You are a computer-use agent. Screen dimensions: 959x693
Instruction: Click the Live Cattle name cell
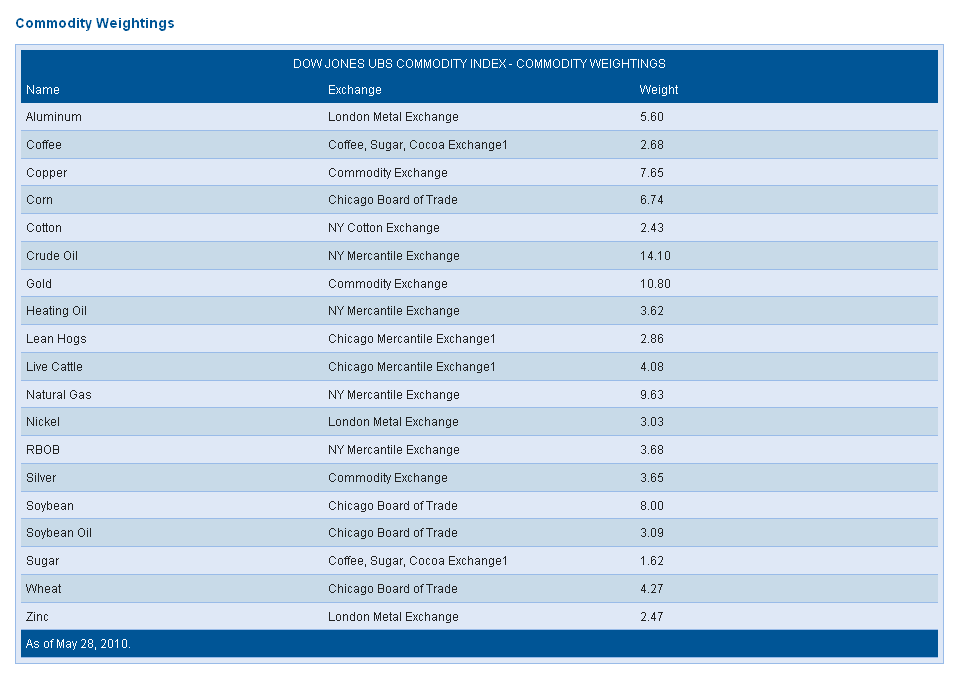[x=54, y=367]
